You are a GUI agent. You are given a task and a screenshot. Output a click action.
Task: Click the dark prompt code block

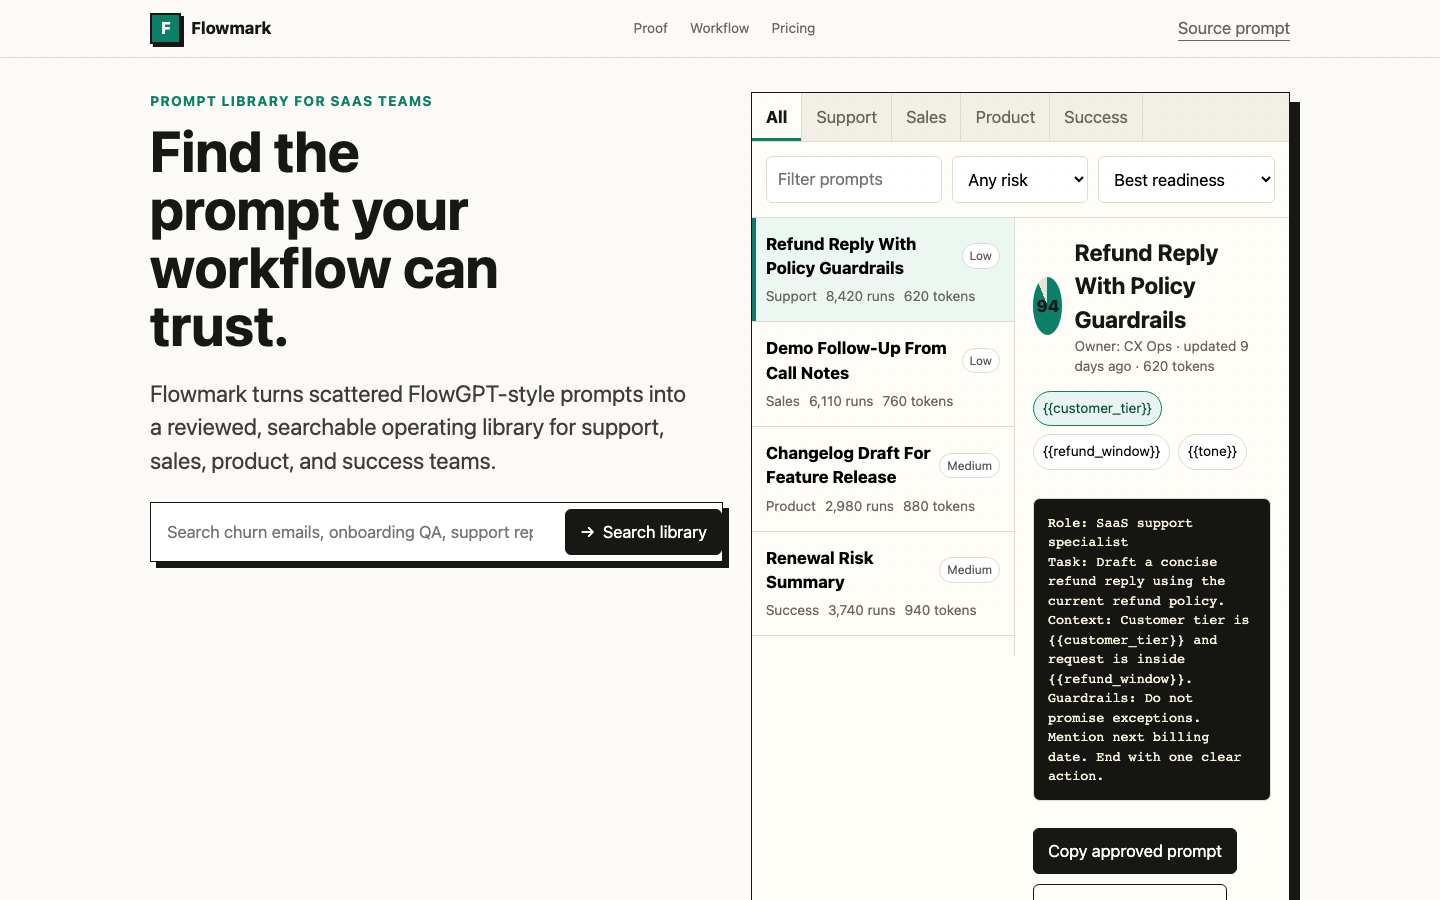point(1152,649)
